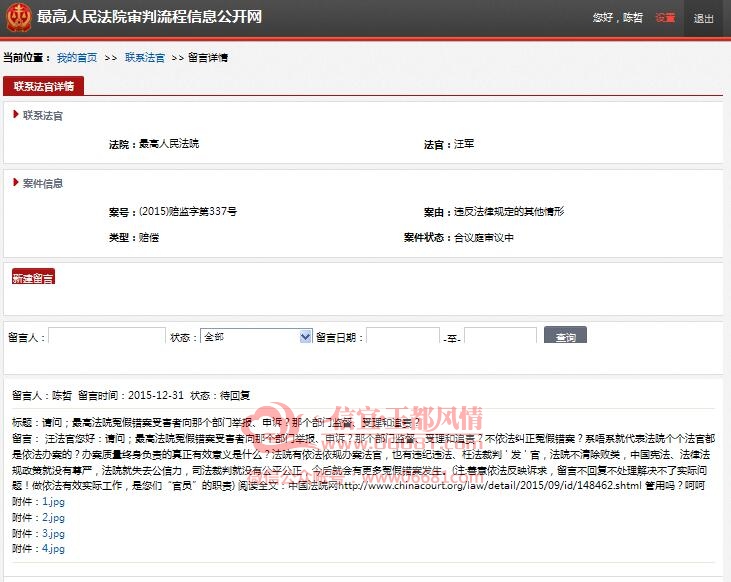
Task: Click judge name 汪军
Action: tap(464, 144)
